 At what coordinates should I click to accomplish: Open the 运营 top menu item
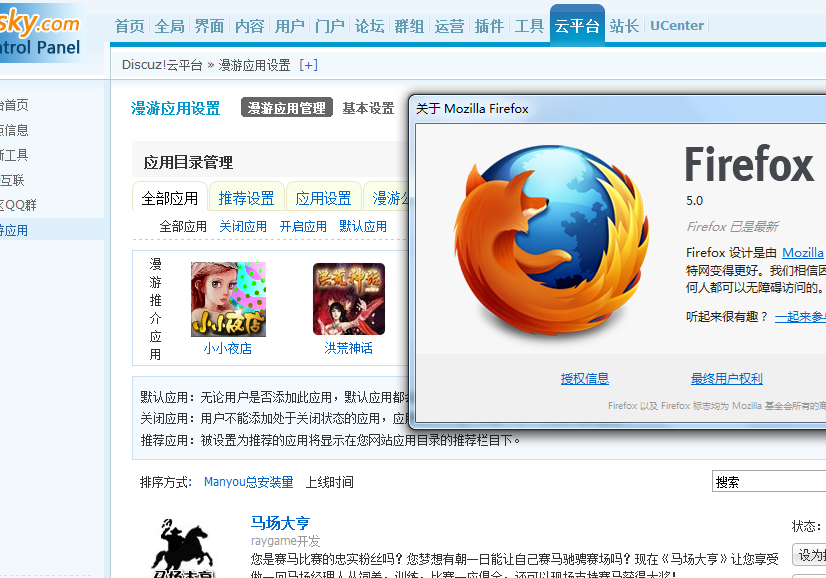click(449, 26)
